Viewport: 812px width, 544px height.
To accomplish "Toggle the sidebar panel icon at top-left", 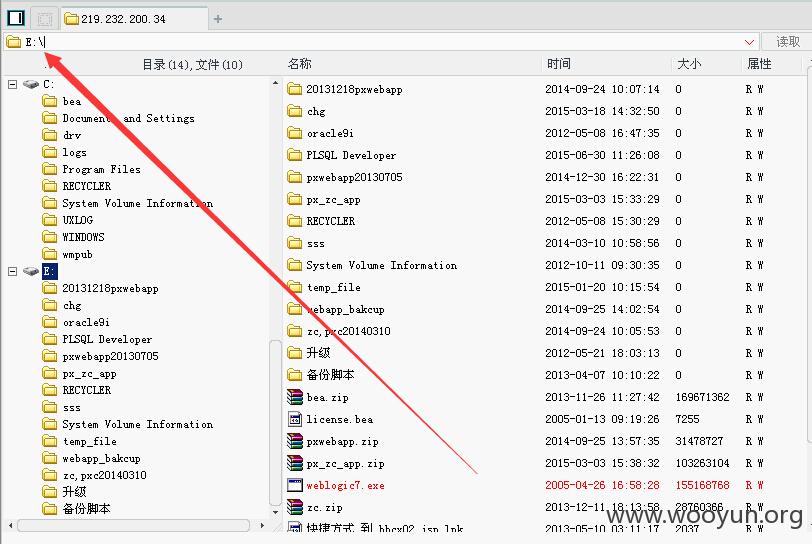I will point(16,18).
